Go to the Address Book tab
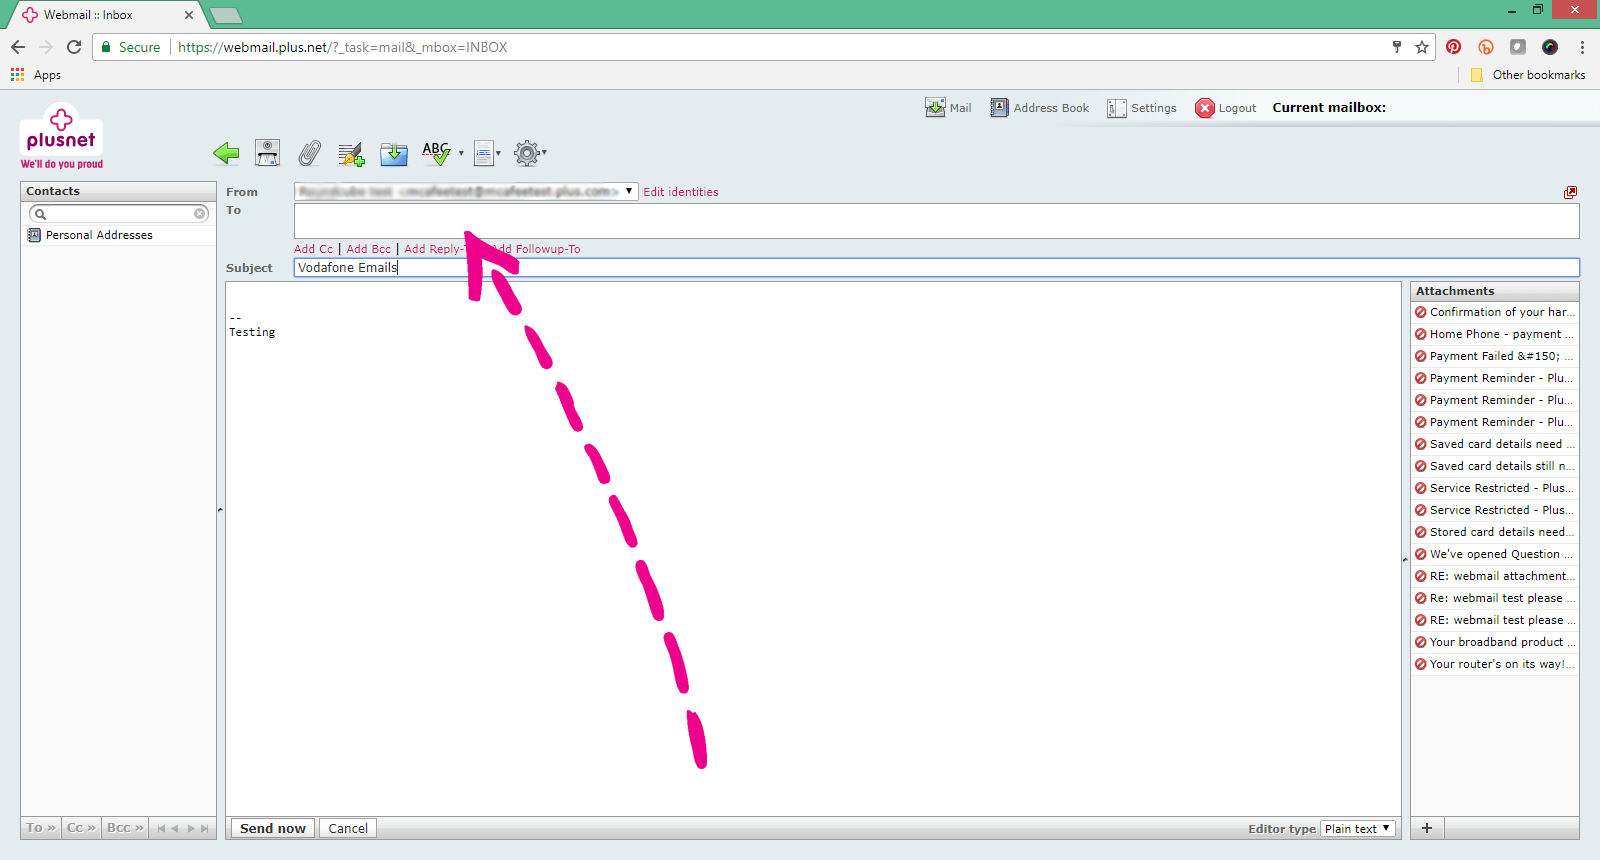Image resolution: width=1600 pixels, height=860 pixels. tap(1040, 108)
